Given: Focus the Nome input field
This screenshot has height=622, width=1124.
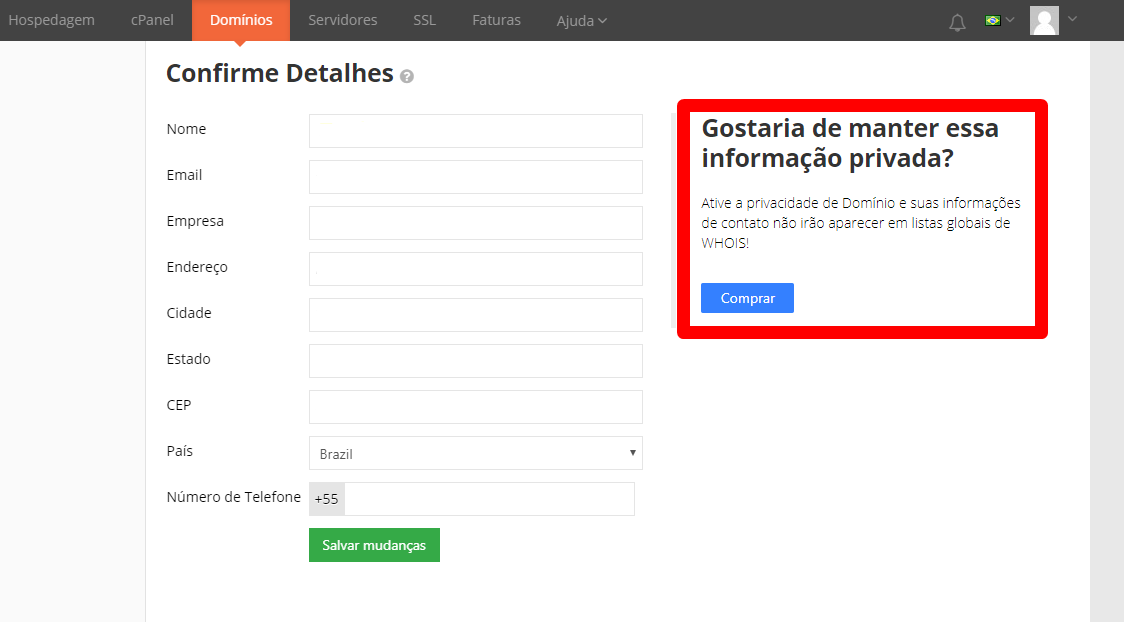Looking at the screenshot, I should click(x=475, y=131).
